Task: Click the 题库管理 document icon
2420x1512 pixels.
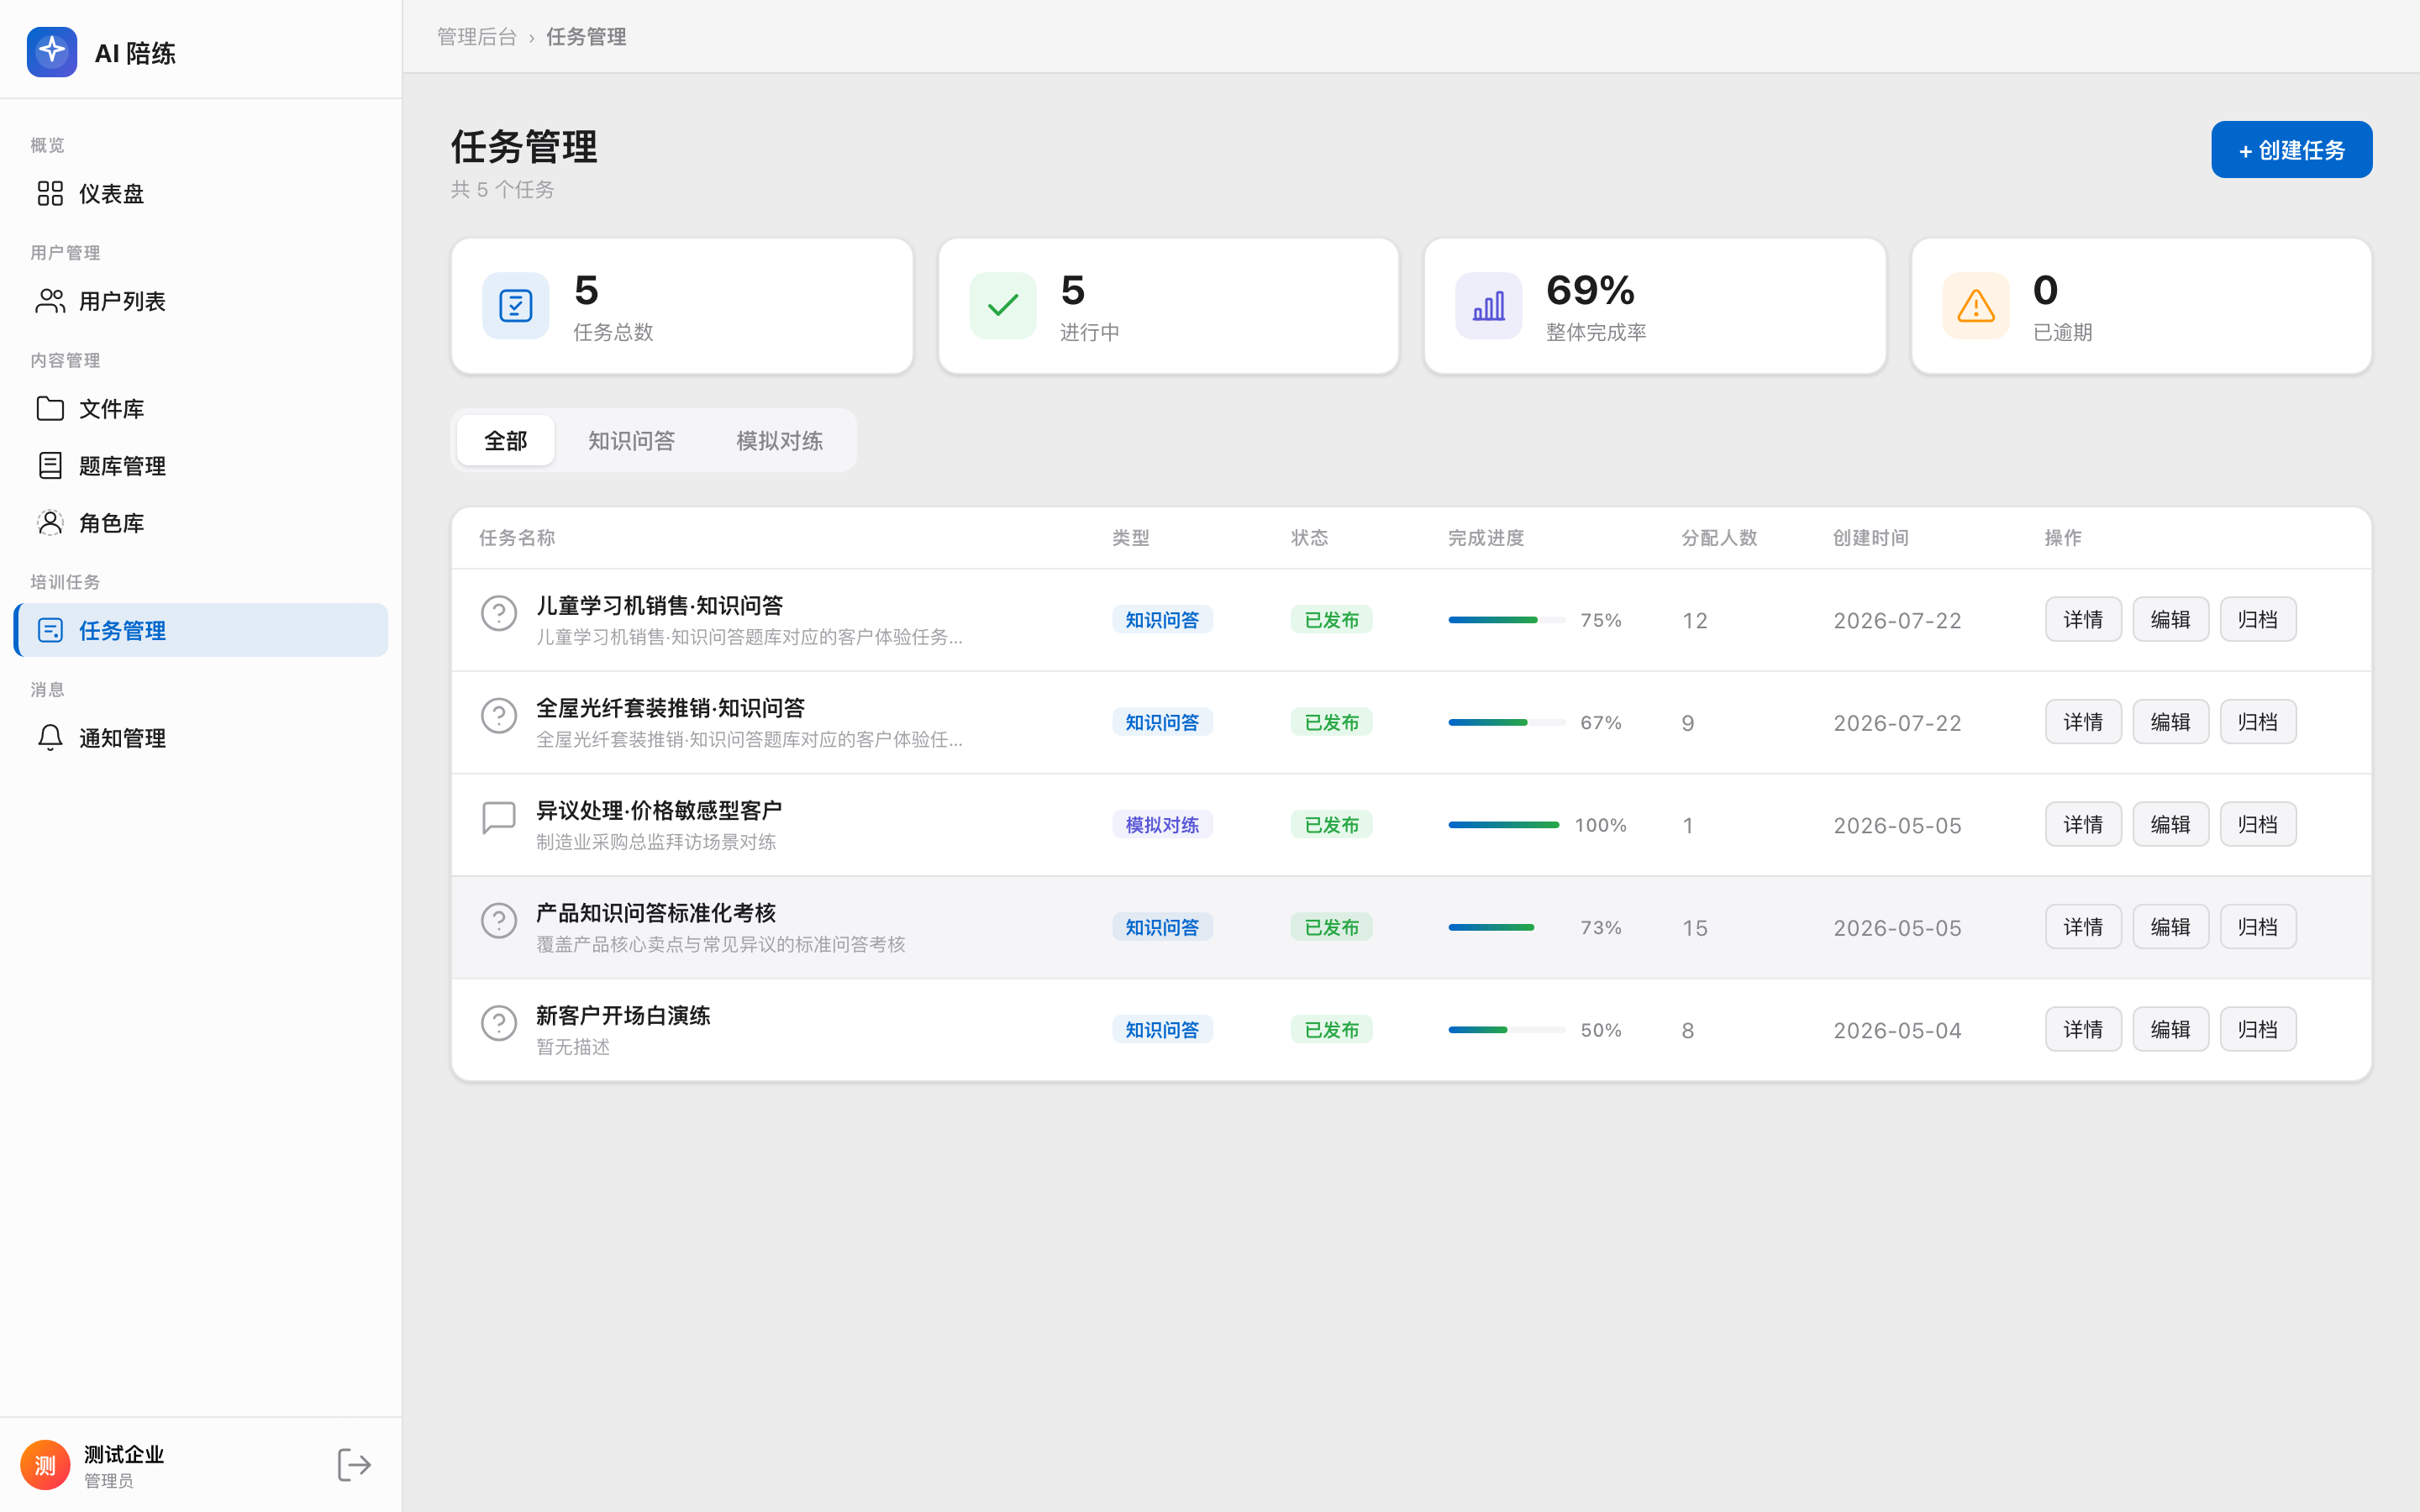Action: pos(50,465)
